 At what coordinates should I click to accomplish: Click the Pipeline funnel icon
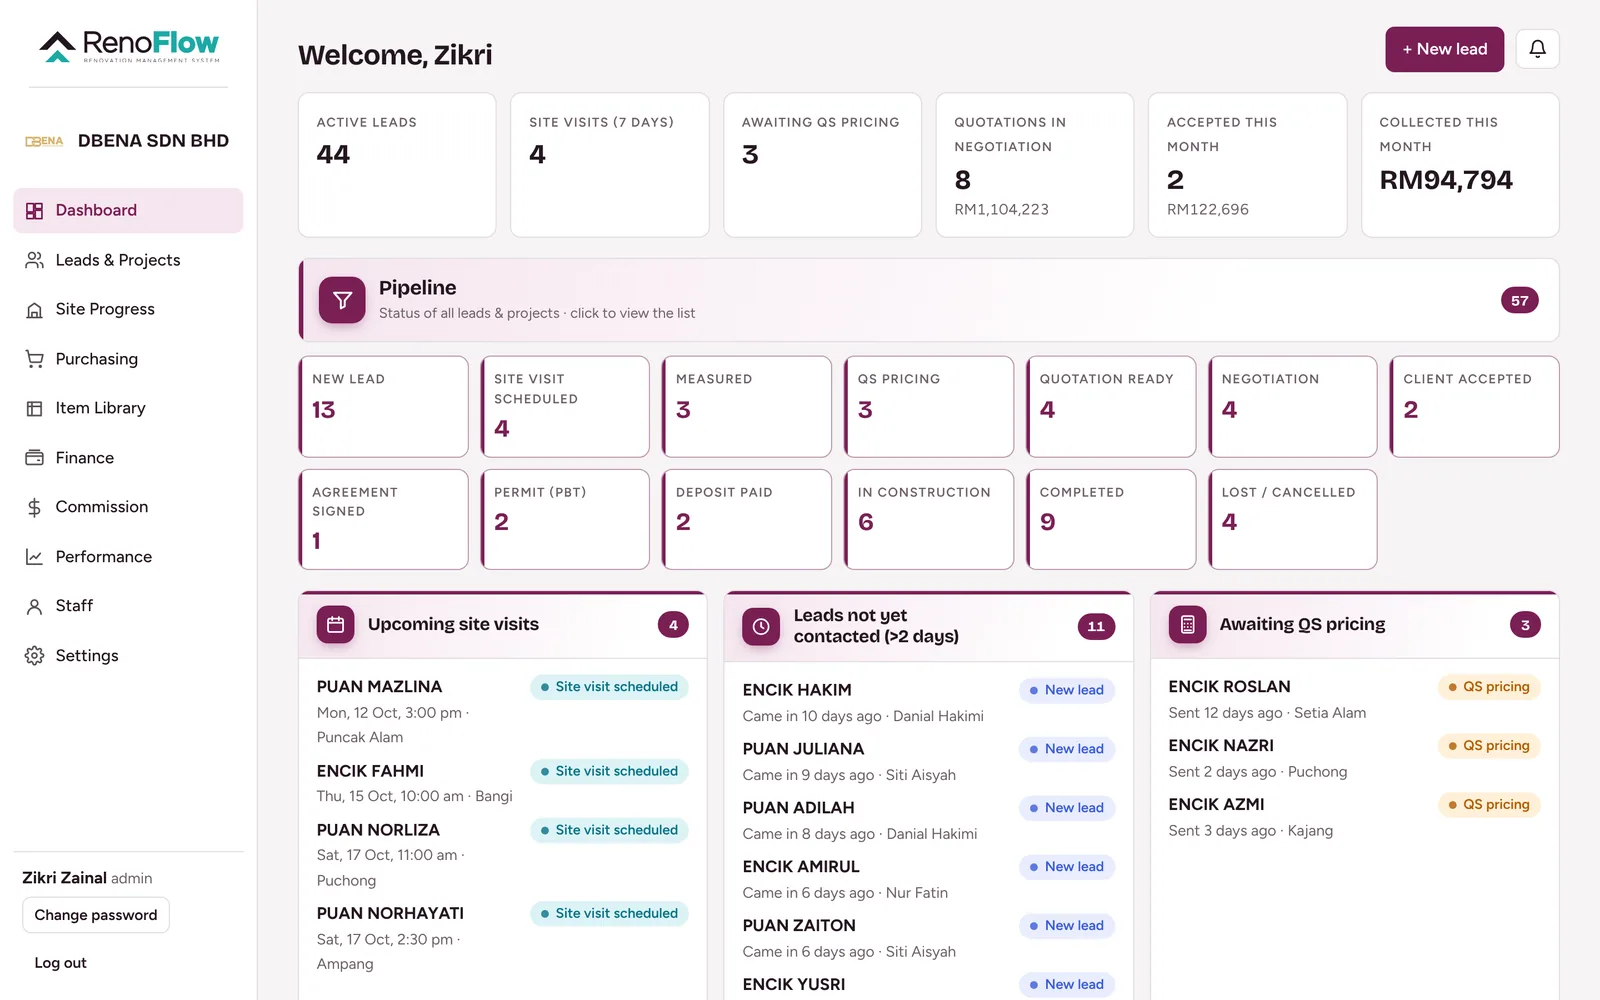pyautogui.click(x=342, y=300)
